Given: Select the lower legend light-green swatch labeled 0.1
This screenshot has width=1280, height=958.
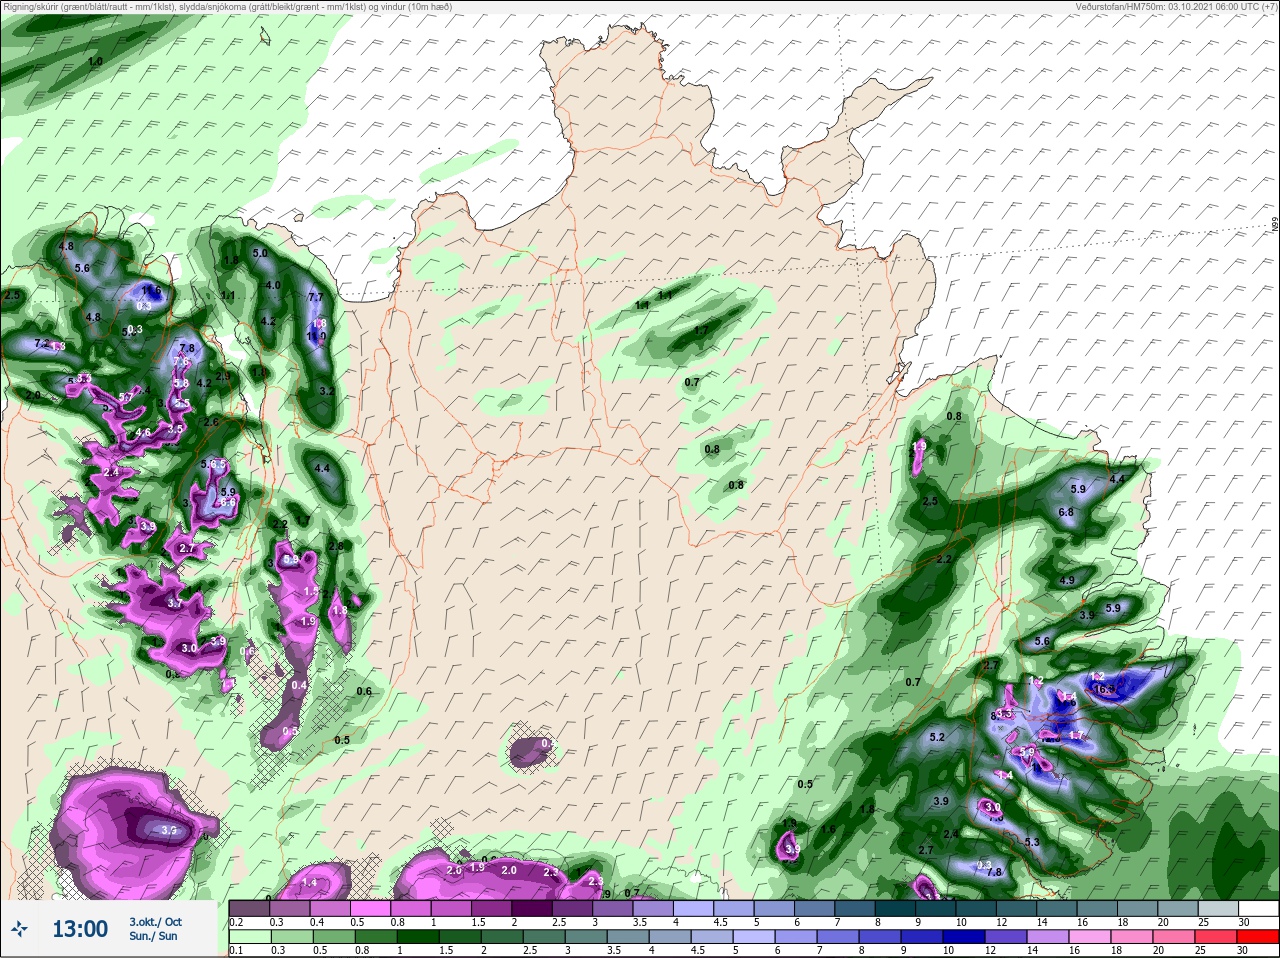Looking at the screenshot, I should (249, 936).
